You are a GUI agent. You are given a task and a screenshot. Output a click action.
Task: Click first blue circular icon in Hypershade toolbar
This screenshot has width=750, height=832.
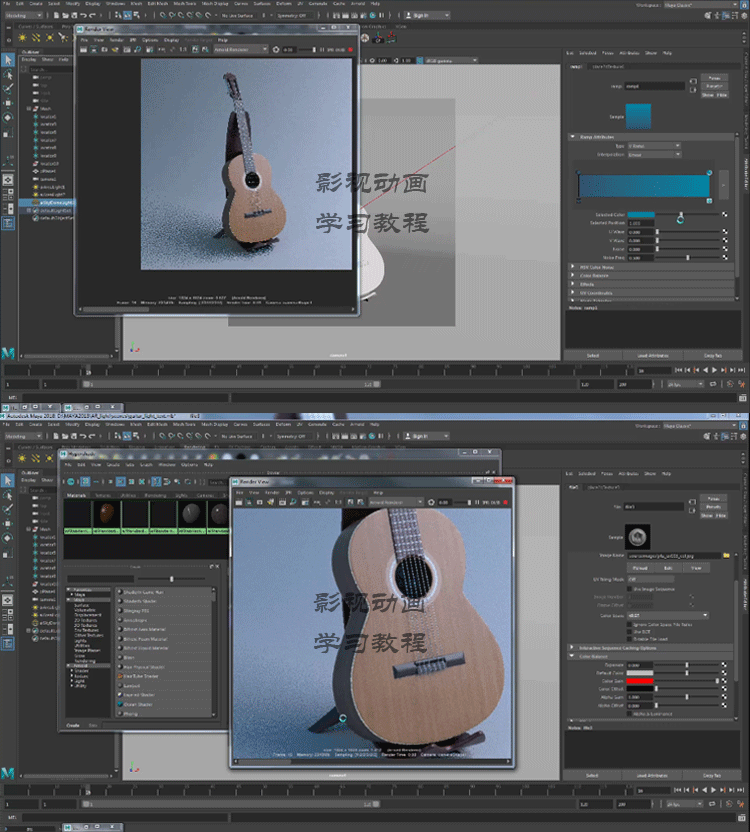(x=71, y=482)
